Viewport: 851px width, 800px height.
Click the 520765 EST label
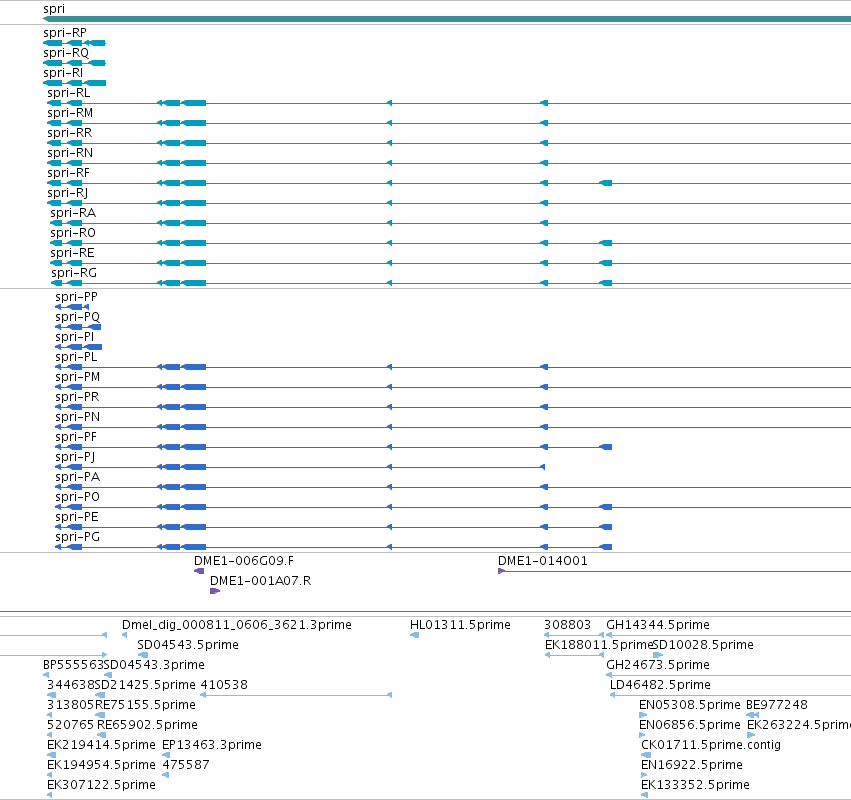[71, 726]
